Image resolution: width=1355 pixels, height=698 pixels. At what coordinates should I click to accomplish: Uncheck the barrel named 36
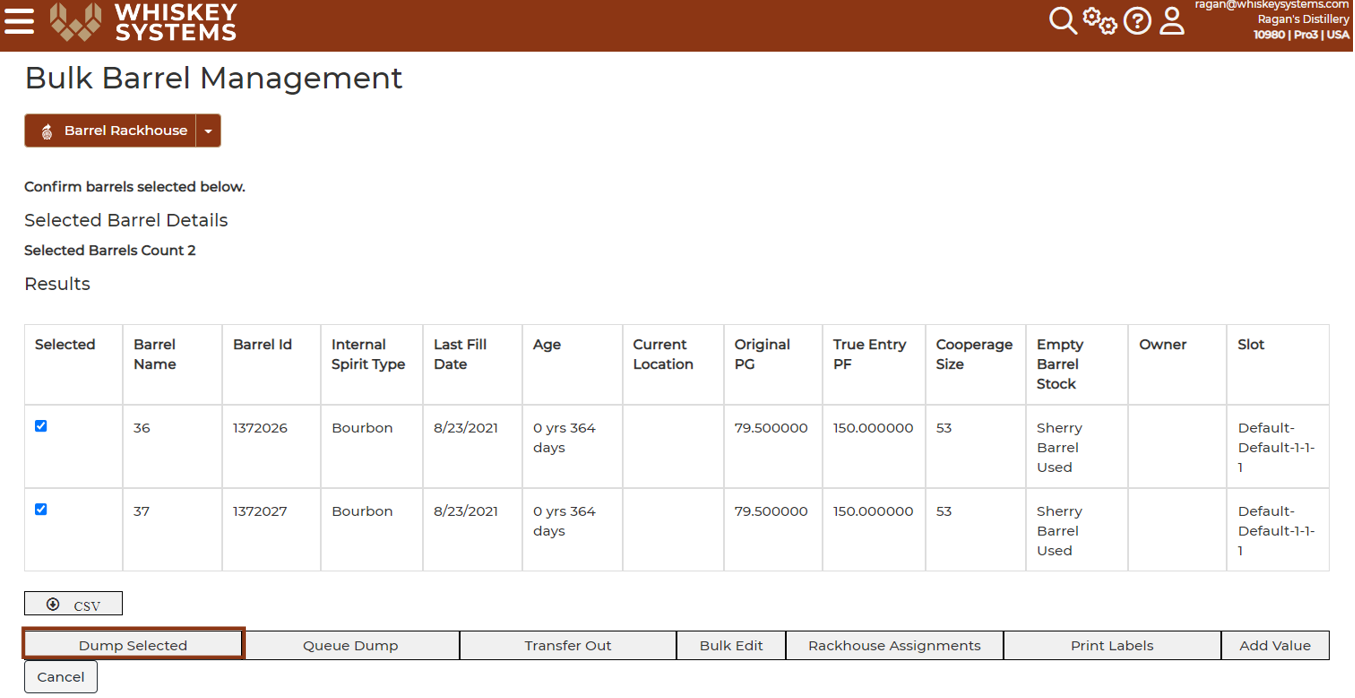pyautogui.click(x=41, y=426)
